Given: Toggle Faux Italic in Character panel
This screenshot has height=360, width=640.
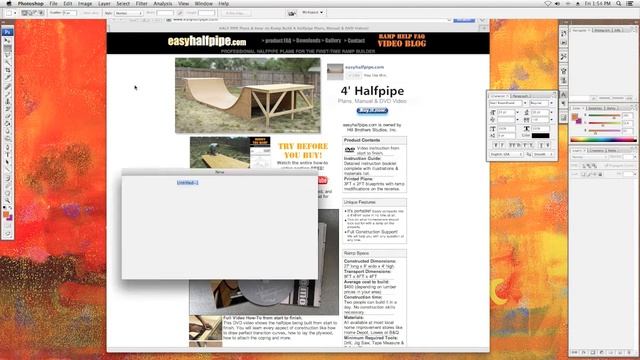Looking at the screenshot, I should [x=502, y=145].
